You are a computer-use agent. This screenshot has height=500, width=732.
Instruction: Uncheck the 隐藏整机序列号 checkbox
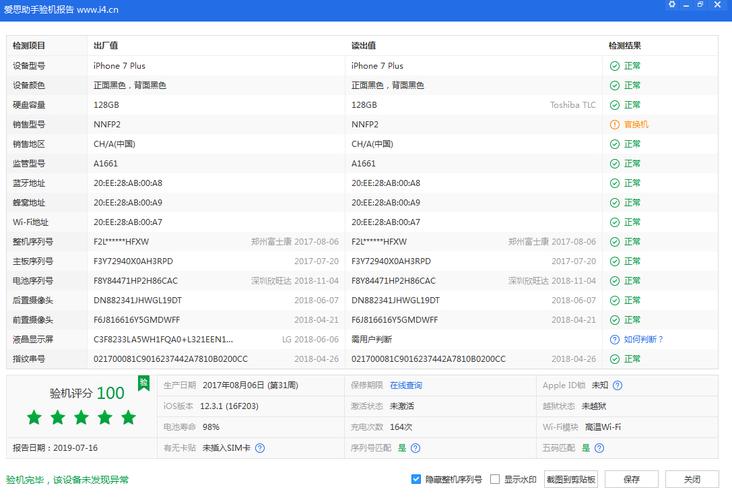pos(416,479)
